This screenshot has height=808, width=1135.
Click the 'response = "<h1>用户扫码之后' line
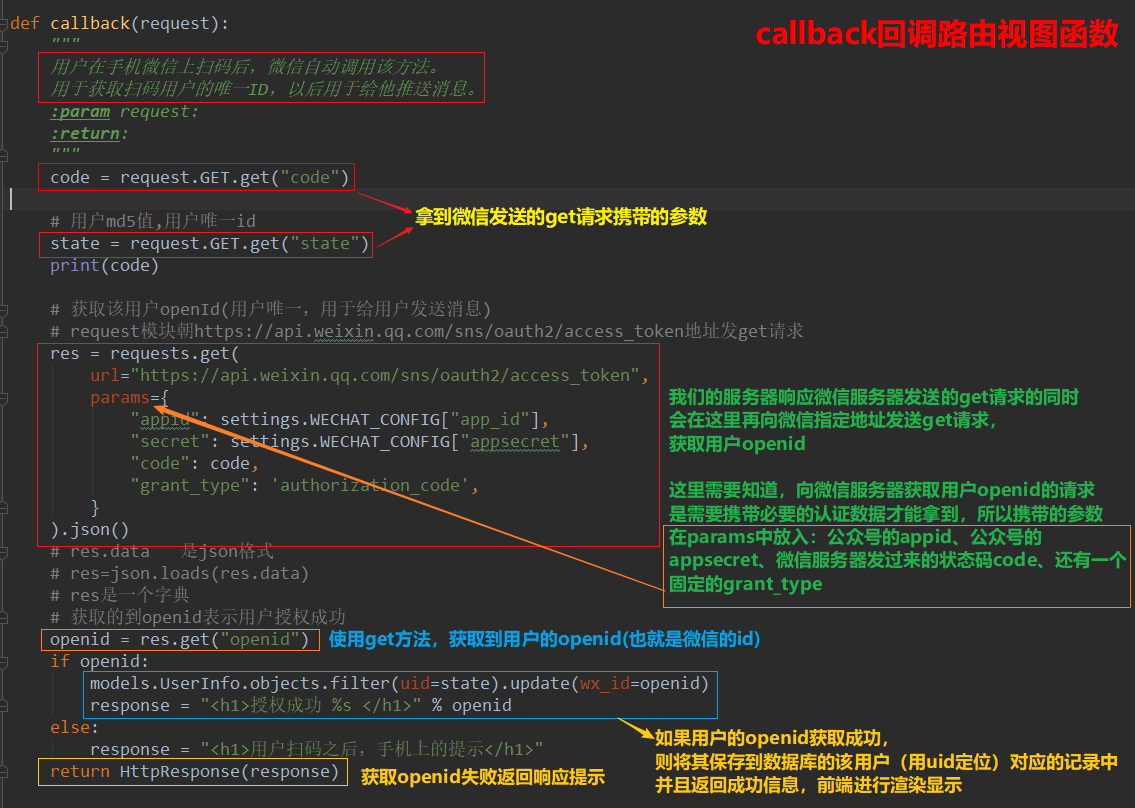tap(317, 749)
